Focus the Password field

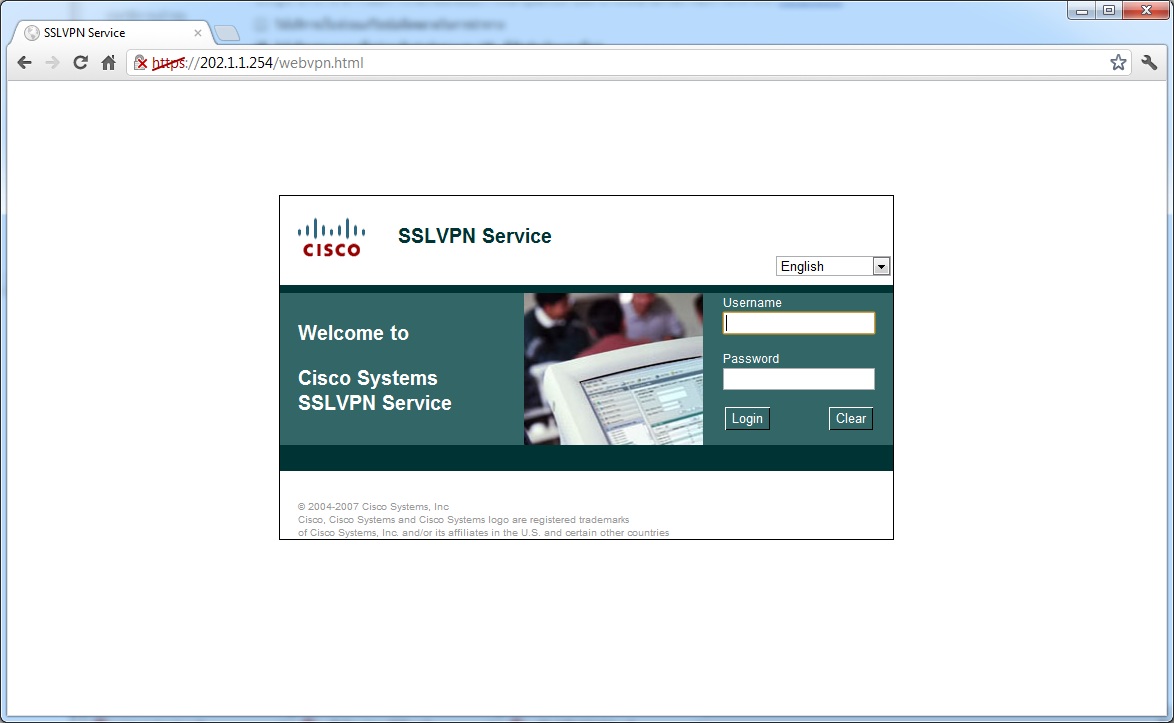pyautogui.click(x=799, y=379)
